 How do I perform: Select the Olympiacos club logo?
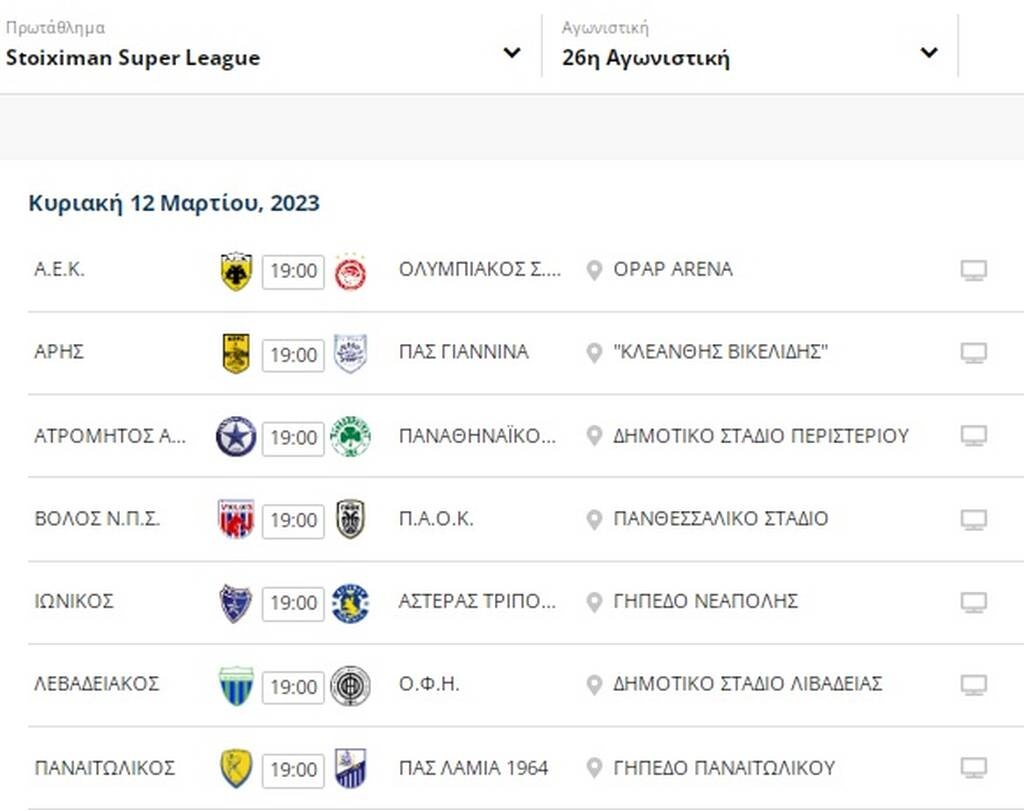[x=351, y=269]
